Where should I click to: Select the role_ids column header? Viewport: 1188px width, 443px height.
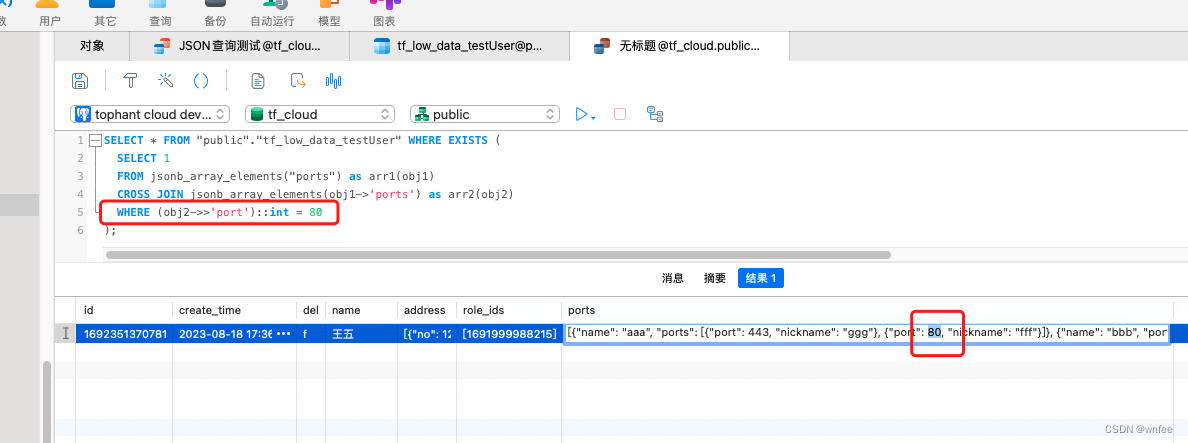[508, 310]
